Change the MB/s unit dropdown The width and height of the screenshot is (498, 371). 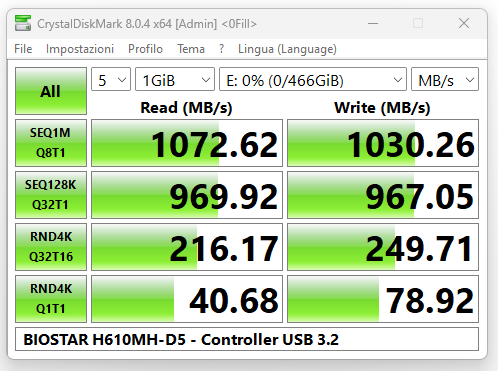click(445, 79)
